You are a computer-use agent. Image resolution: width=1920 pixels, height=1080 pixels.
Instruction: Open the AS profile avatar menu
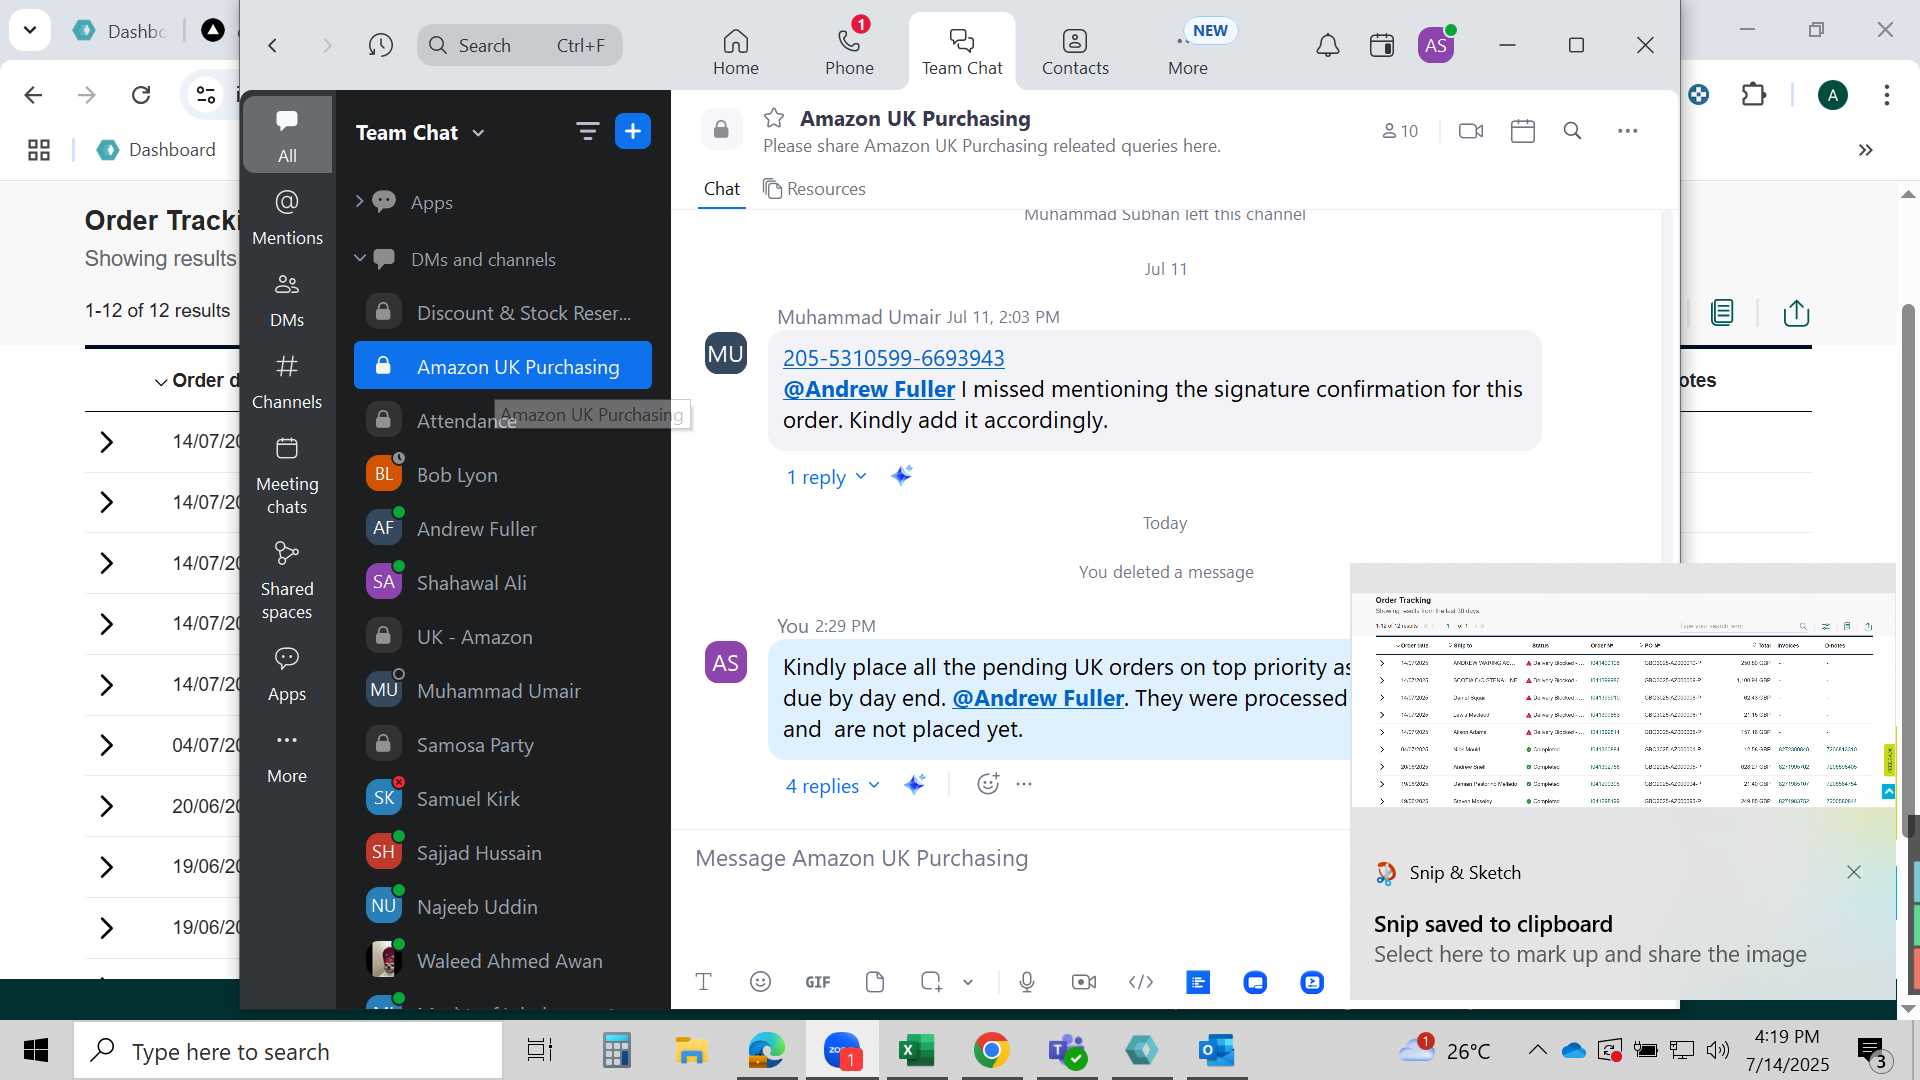1436,45
